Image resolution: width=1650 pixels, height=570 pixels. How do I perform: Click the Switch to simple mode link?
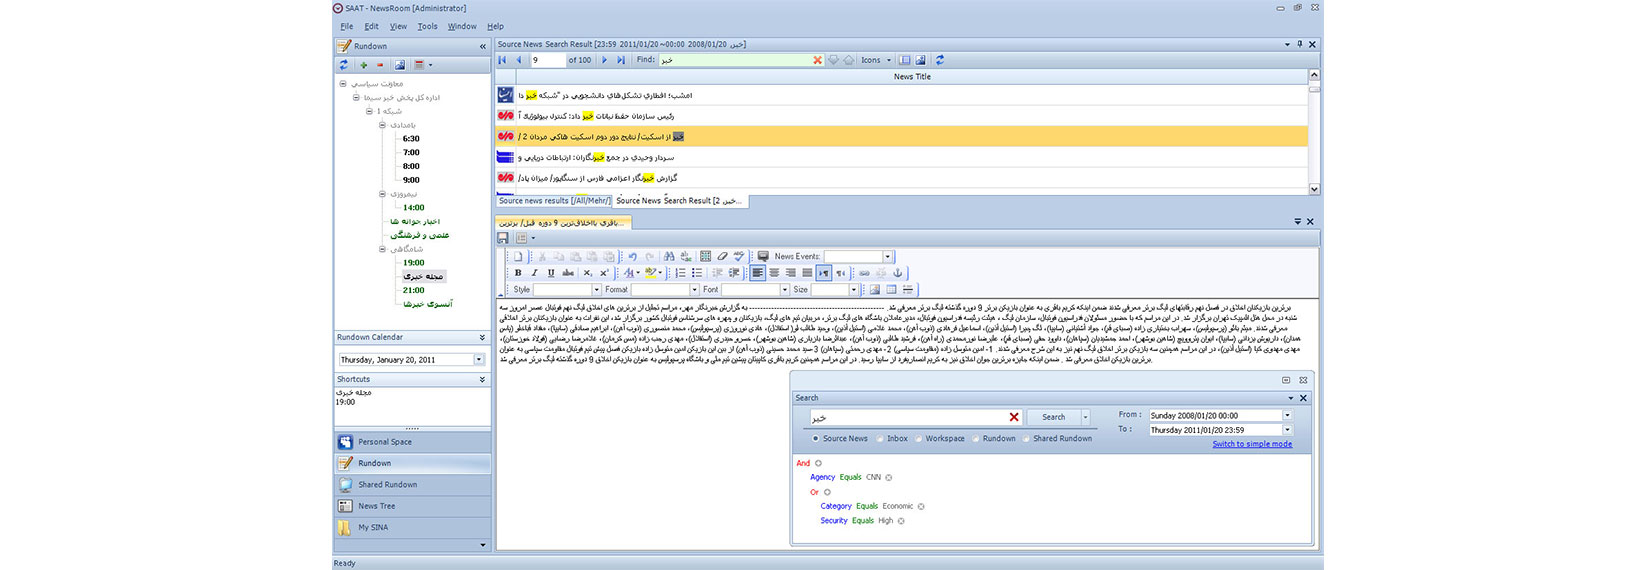coord(1252,444)
